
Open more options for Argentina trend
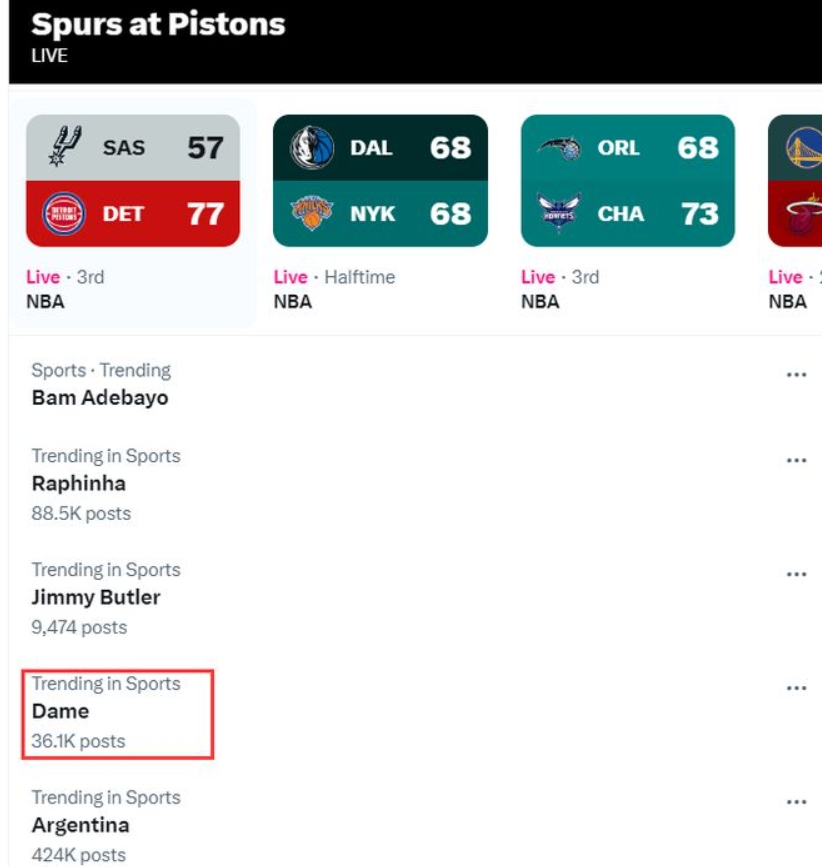(796, 803)
